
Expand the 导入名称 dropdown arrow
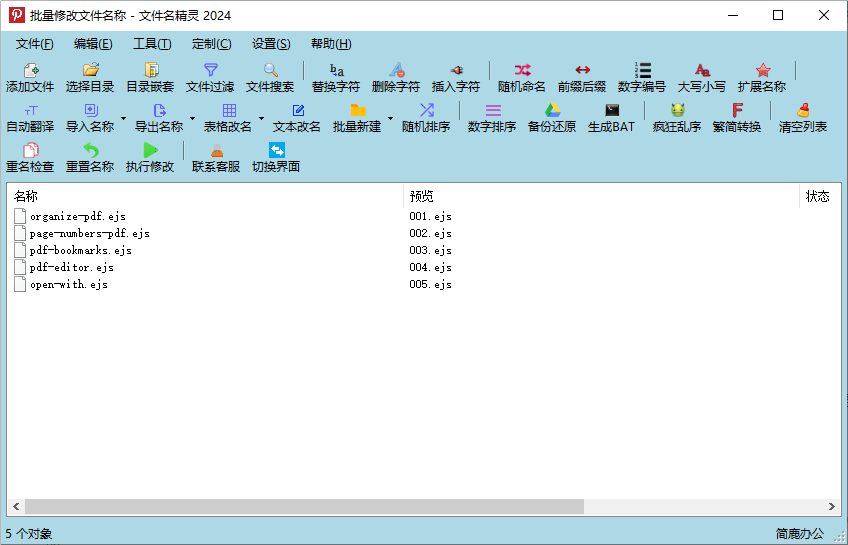tap(124, 118)
